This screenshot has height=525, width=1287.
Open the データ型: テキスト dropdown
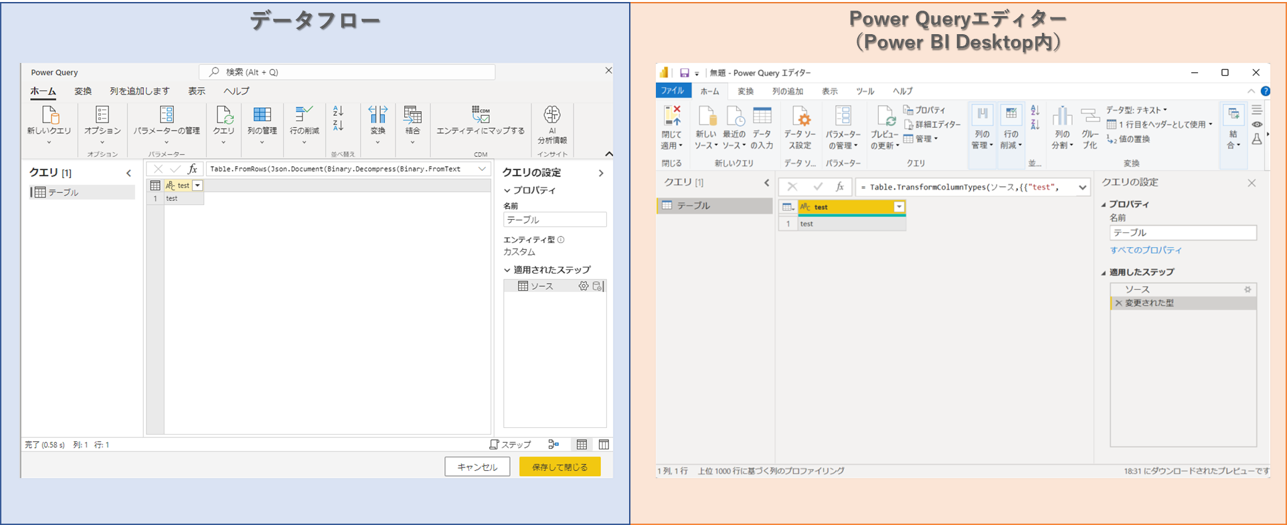(1137, 110)
